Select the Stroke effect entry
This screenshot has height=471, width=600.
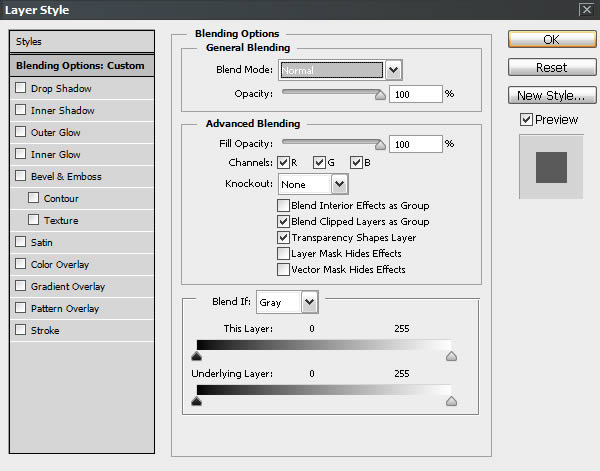coord(46,331)
